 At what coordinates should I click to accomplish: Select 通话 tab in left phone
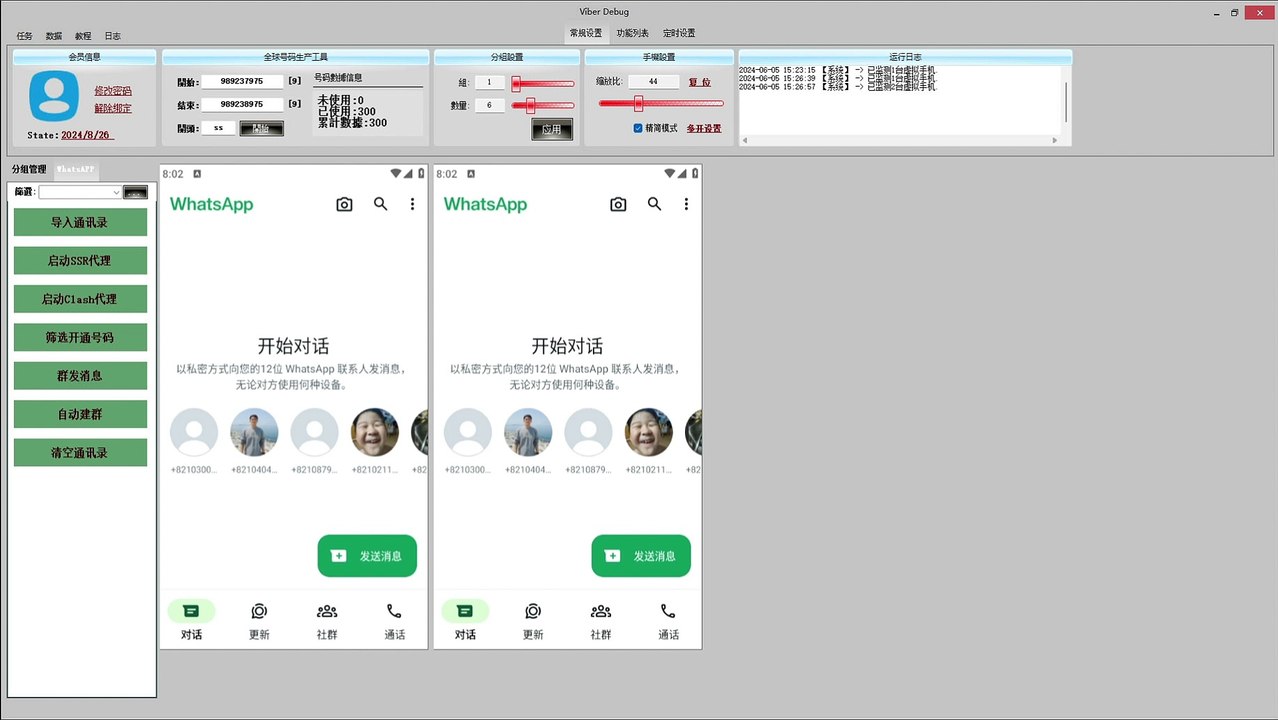pos(394,621)
